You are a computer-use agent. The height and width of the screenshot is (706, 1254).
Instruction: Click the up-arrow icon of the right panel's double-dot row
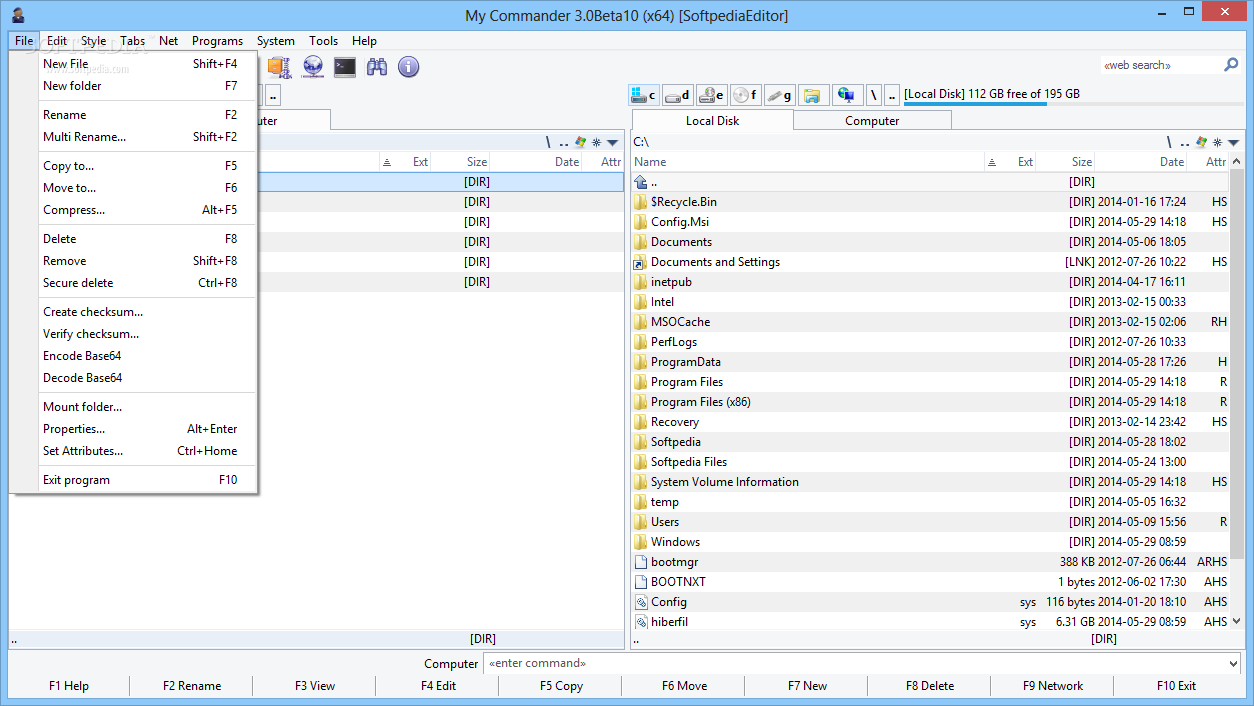641,182
